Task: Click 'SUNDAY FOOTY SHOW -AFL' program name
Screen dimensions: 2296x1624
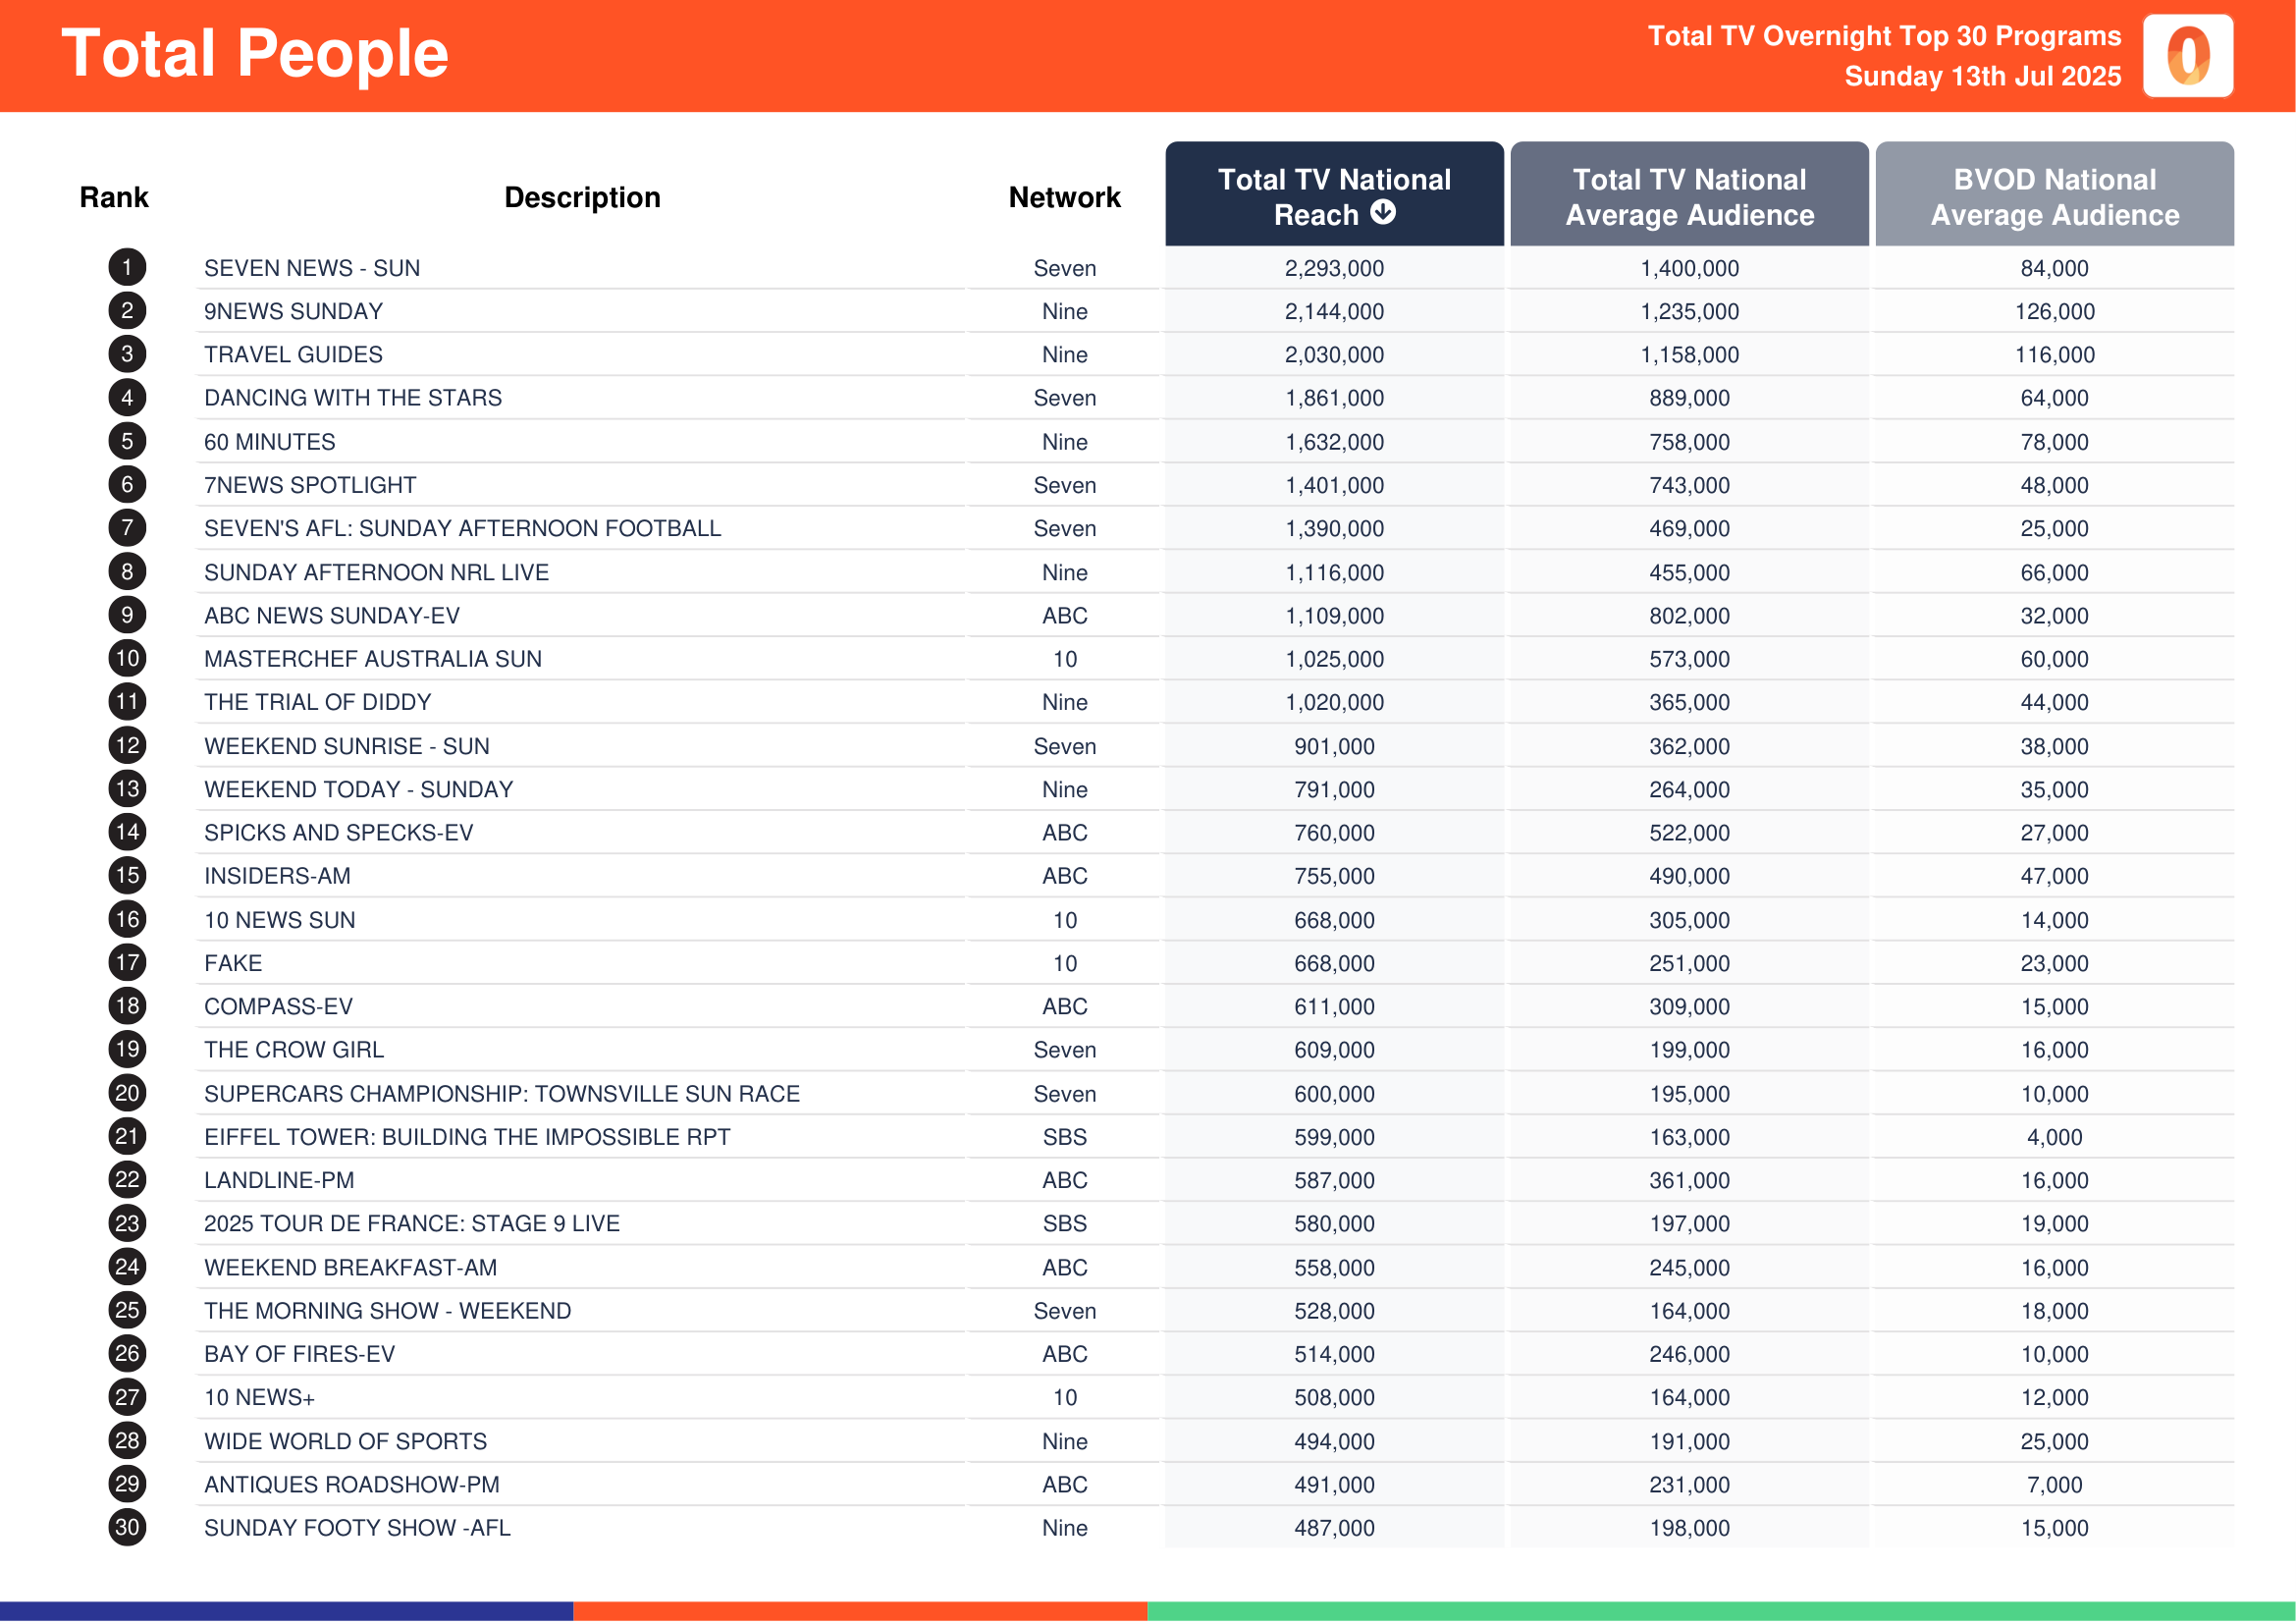Action: click(x=357, y=1528)
